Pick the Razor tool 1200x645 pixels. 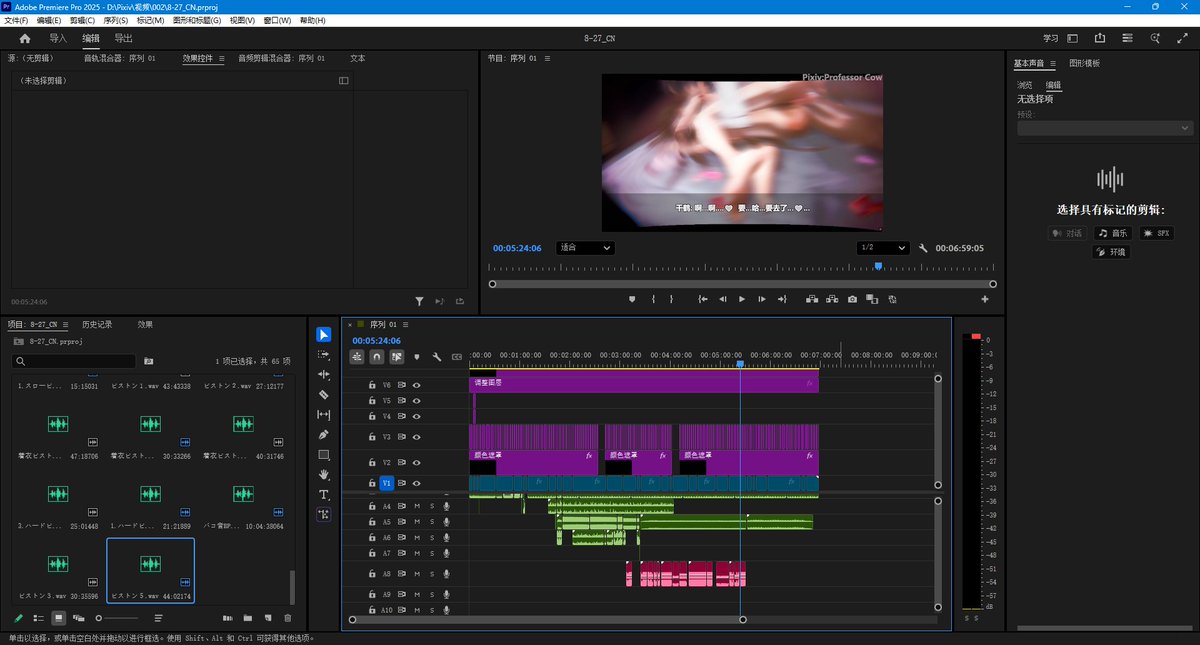click(324, 394)
